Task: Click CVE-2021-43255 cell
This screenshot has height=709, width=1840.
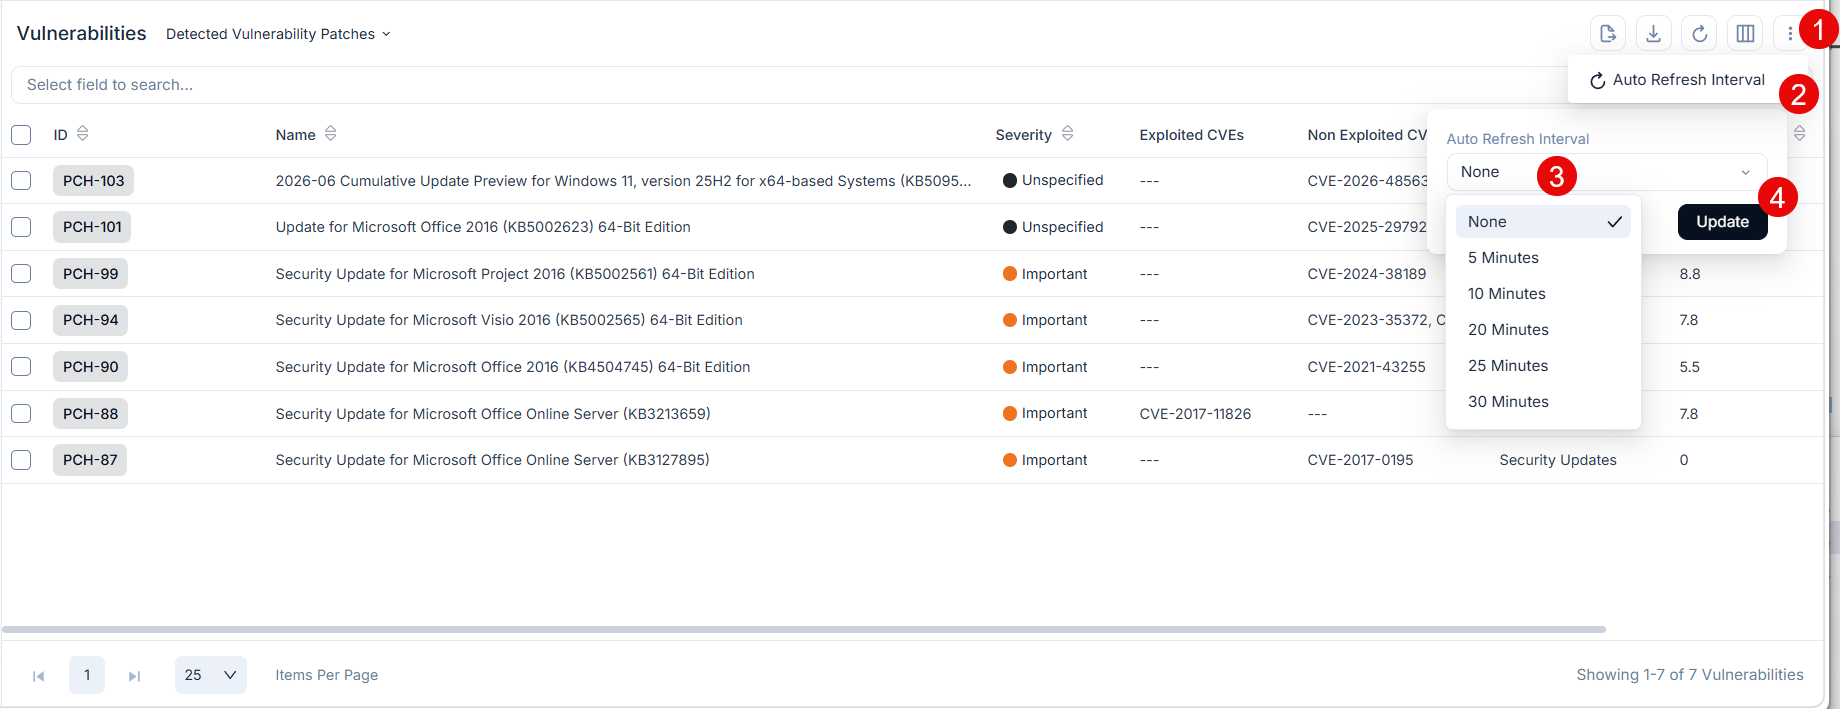Action: coord(1366,367)
